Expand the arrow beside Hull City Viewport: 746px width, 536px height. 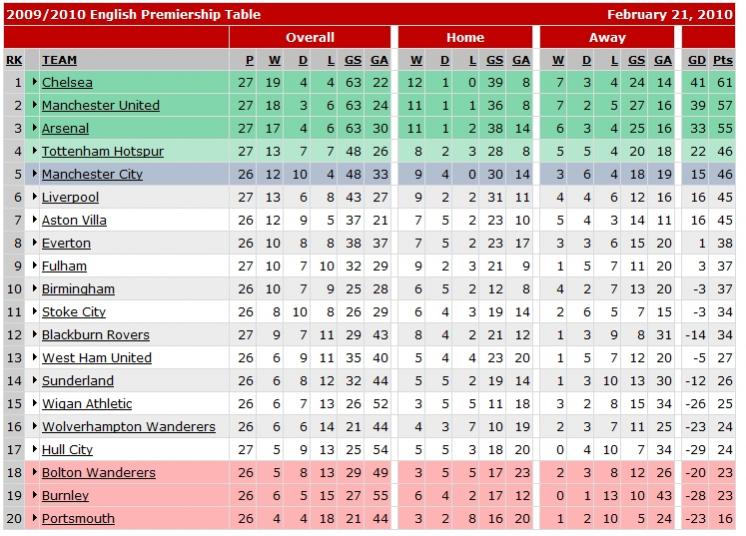(35, 450)
